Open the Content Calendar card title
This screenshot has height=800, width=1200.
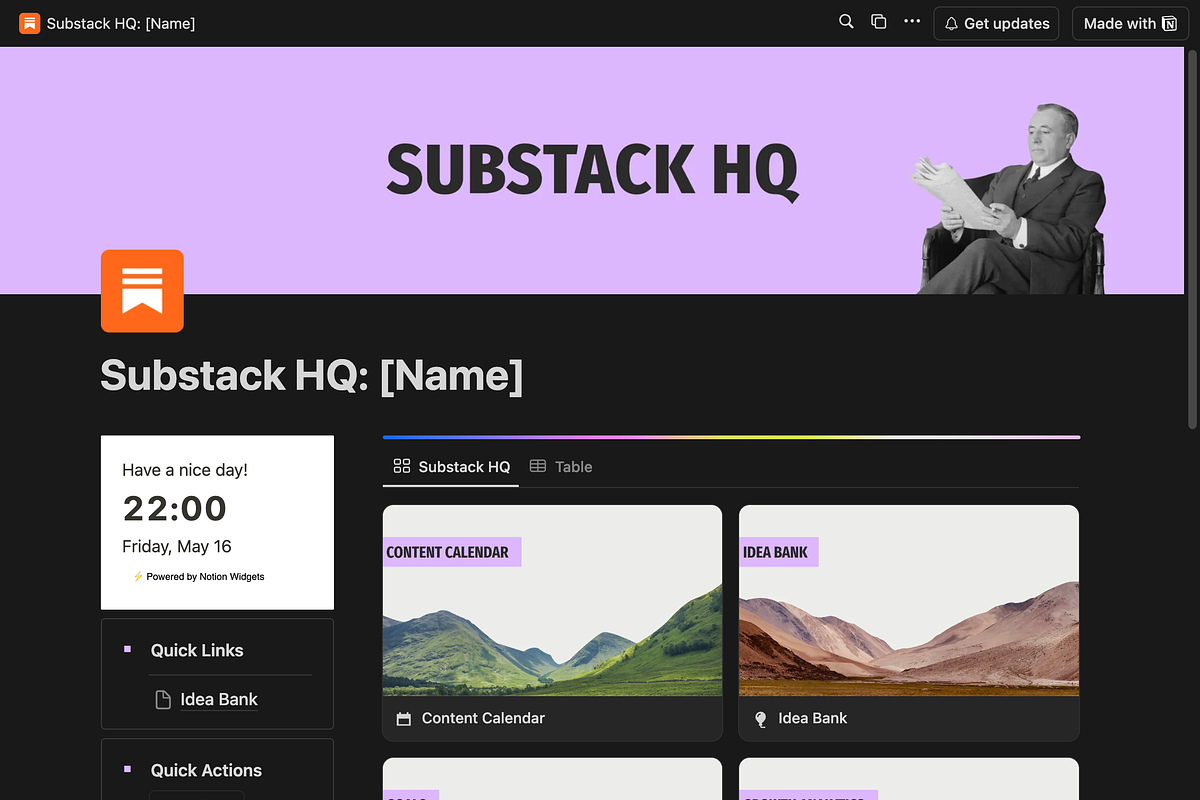click(x=483, y=718)
